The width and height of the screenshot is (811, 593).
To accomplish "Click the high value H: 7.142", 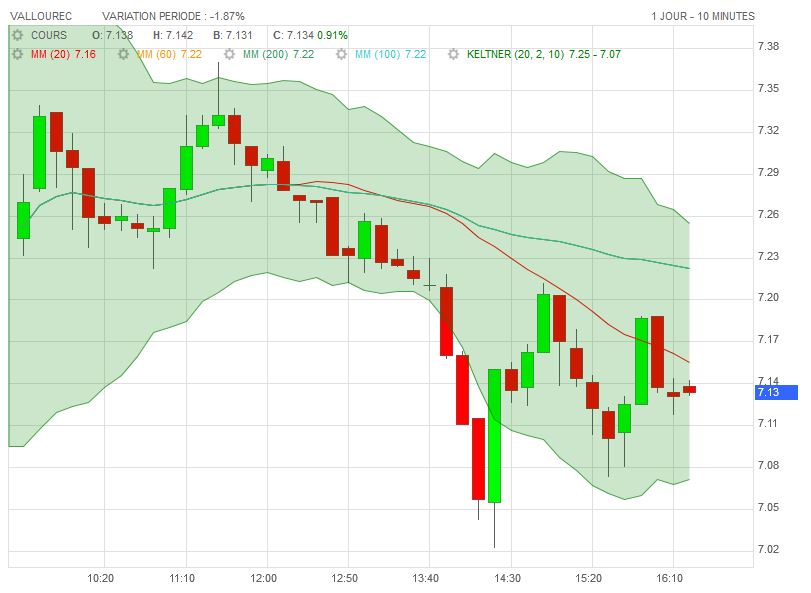I will coord(173,36).
